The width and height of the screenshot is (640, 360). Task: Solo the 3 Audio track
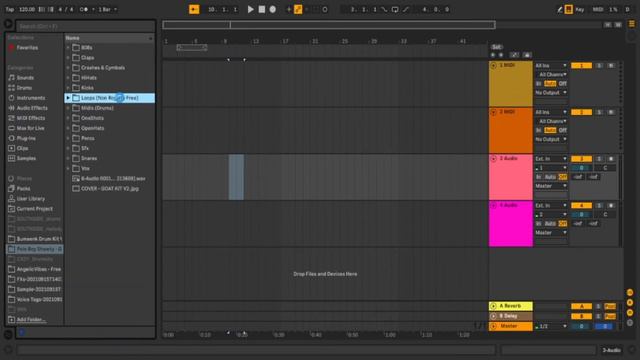click(599, 159)
